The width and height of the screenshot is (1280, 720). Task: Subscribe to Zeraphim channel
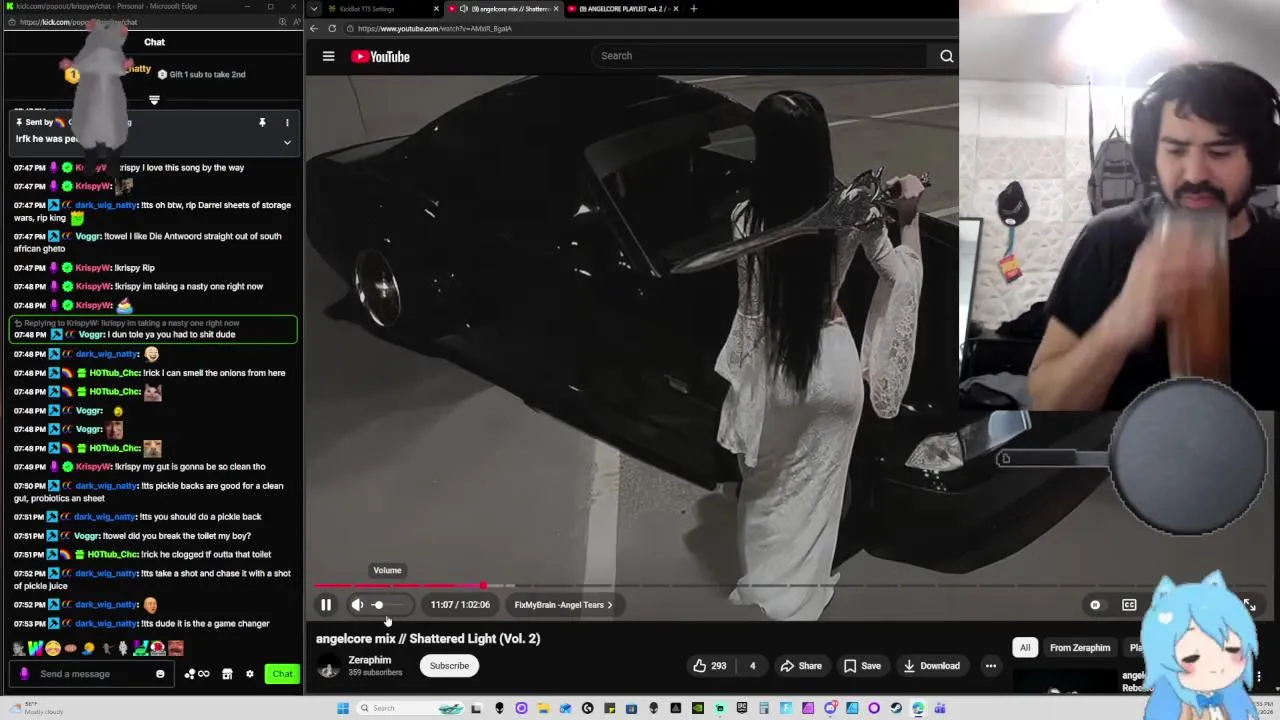click(449, 666)
